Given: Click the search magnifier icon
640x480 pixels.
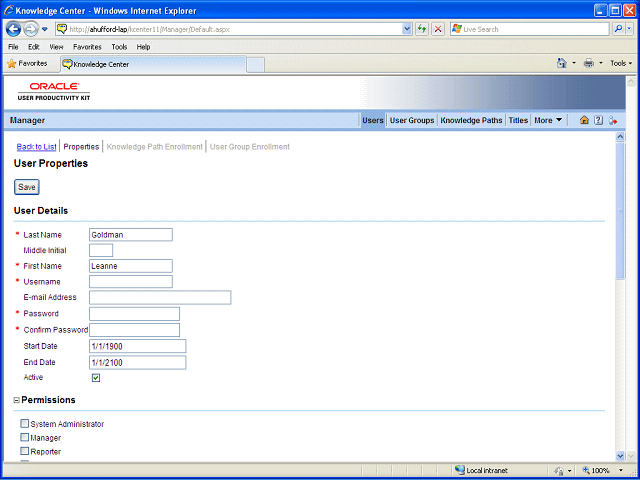Looking at the screenshot, I should pyautogui.click(x=618, y=29).
